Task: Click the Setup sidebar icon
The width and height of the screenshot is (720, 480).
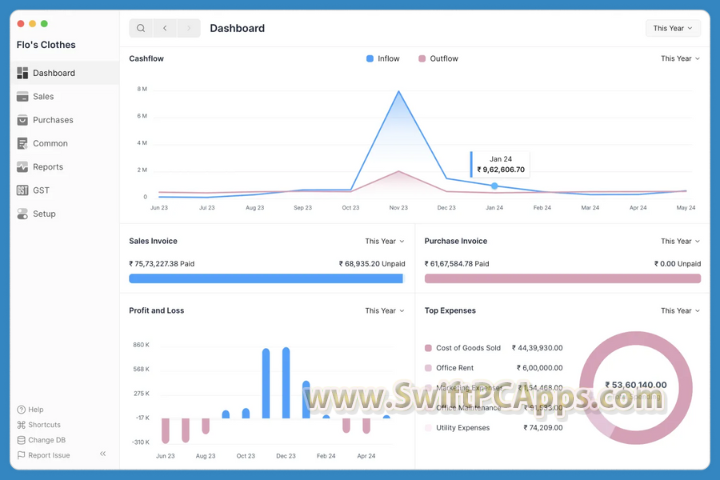Action: [x=23, y=214]
